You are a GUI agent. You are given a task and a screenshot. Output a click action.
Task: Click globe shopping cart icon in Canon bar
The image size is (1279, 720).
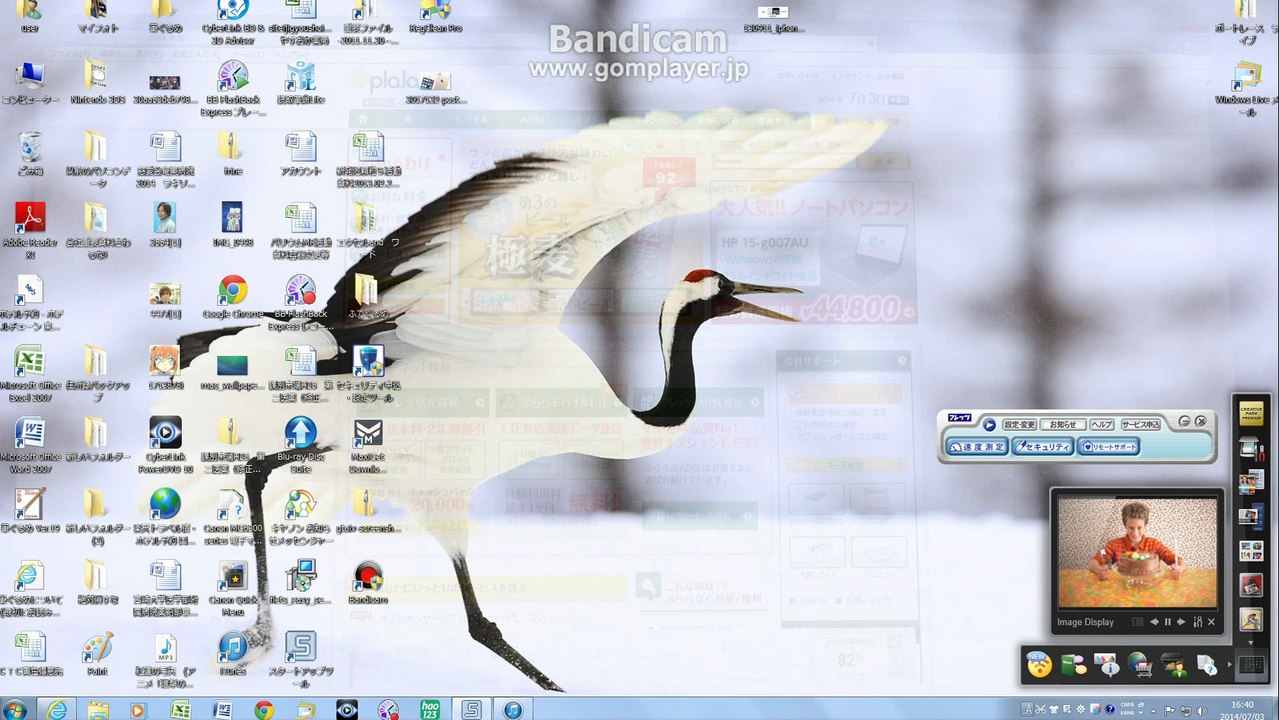coord(1139,664)
